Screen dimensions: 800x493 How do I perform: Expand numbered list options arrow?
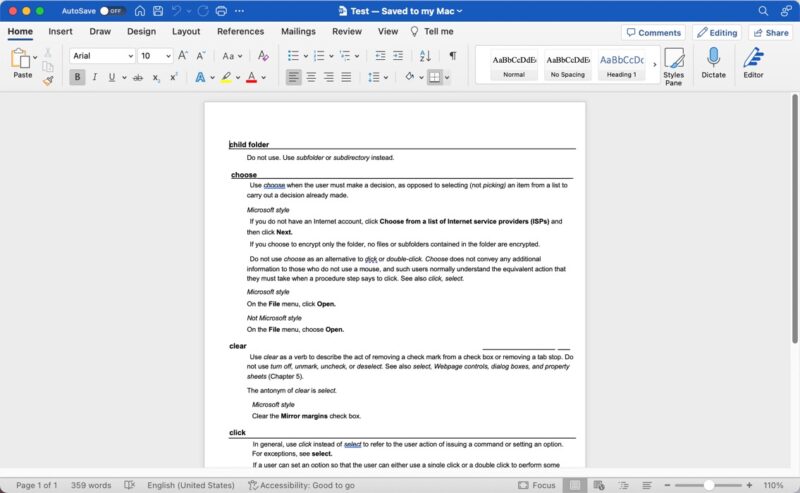click(x=331, y=56)
